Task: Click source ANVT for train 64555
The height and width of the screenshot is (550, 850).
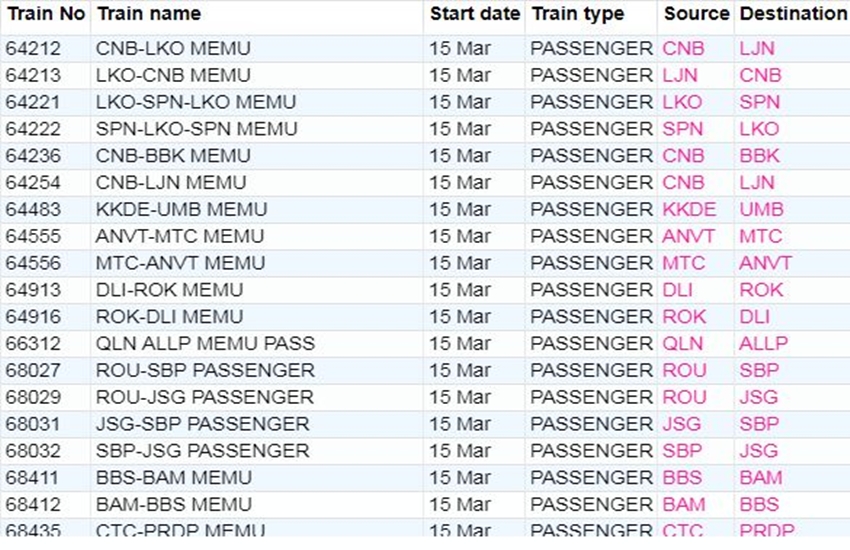Action: (x=688, y=237)
